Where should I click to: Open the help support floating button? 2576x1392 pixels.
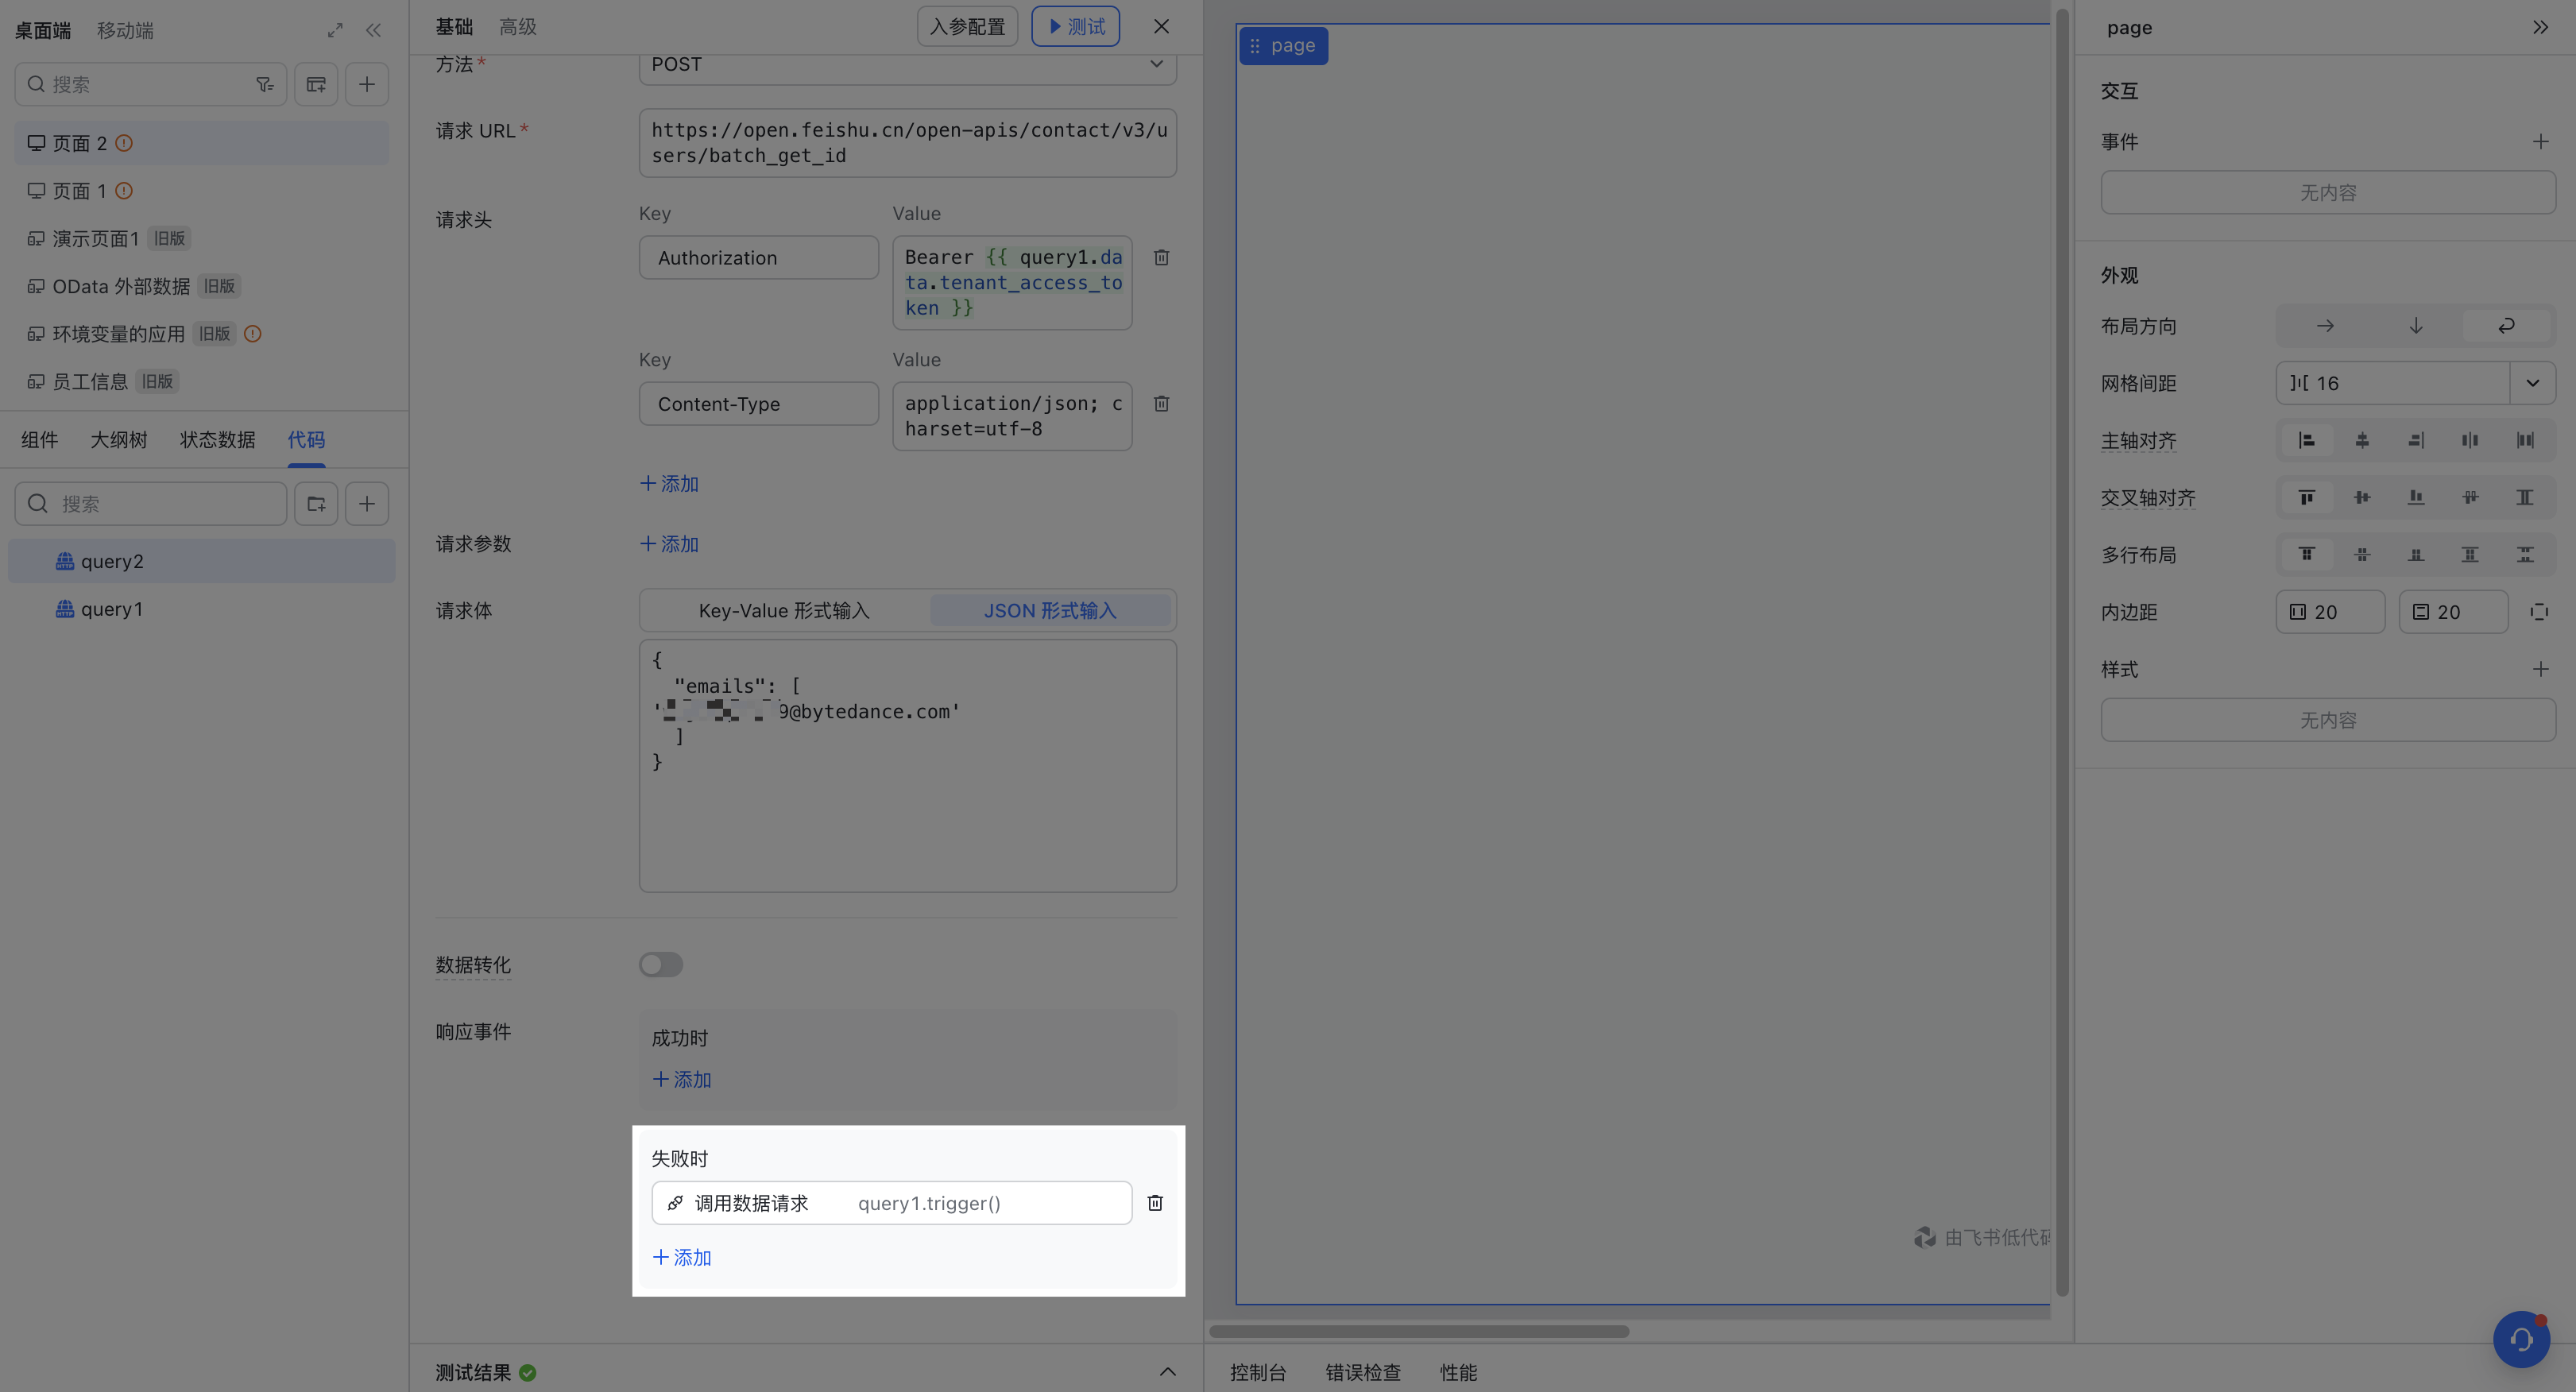pos(2521,1340)
